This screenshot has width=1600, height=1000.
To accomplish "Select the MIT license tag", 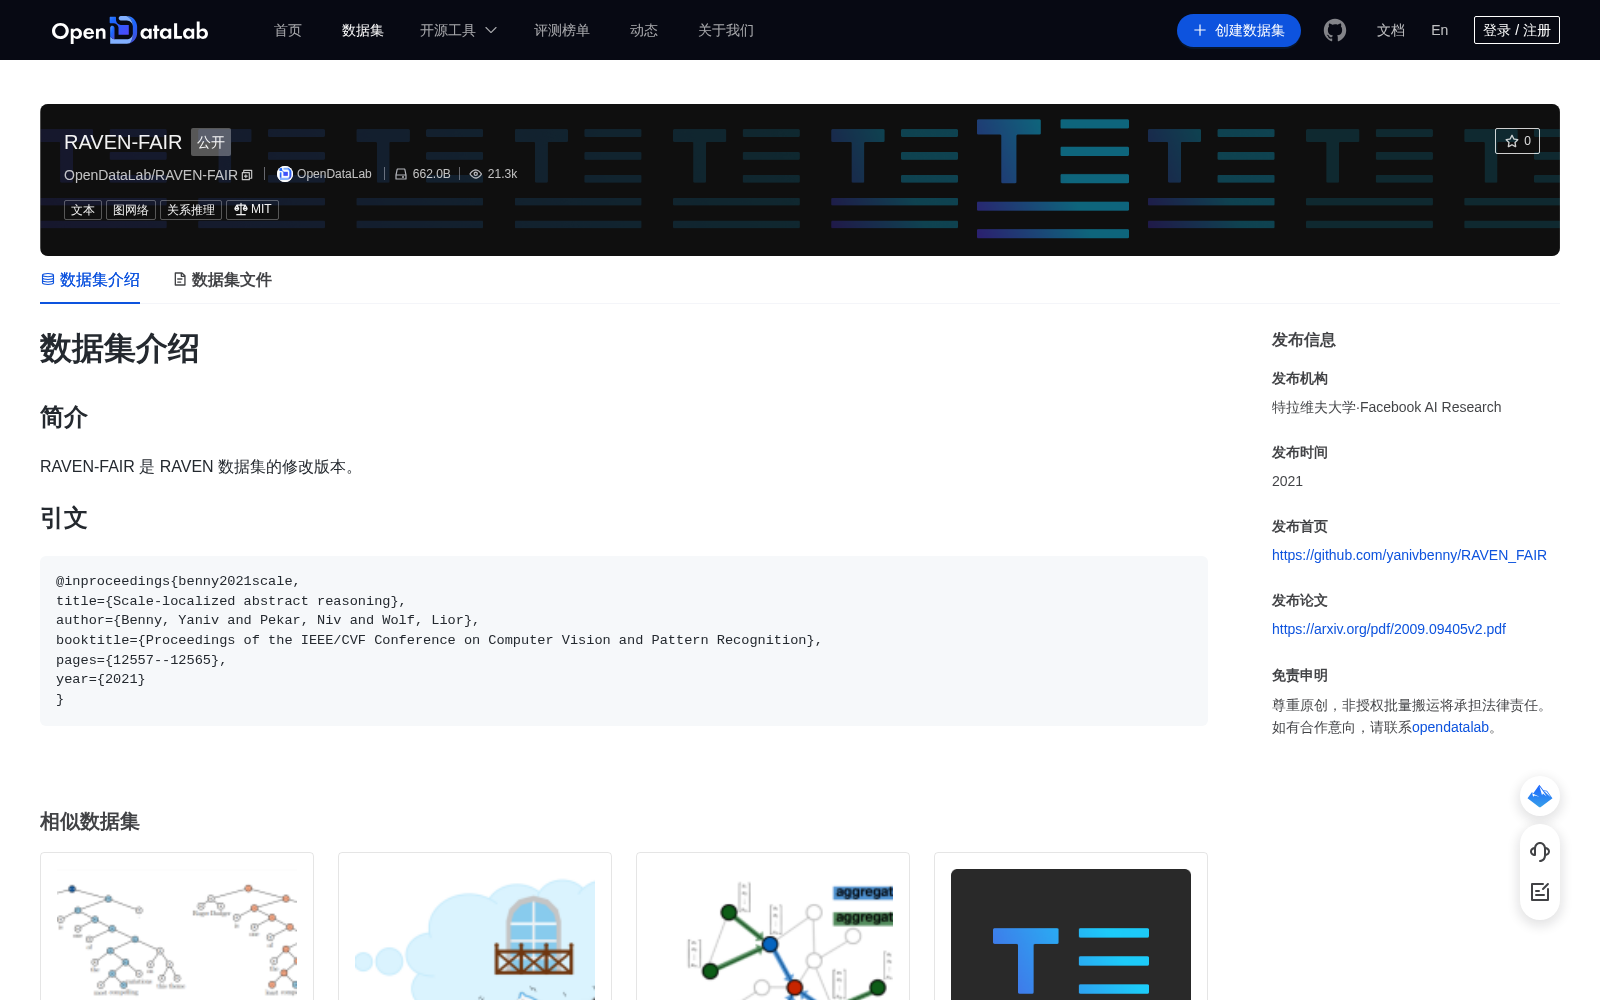I will point(252,210).
